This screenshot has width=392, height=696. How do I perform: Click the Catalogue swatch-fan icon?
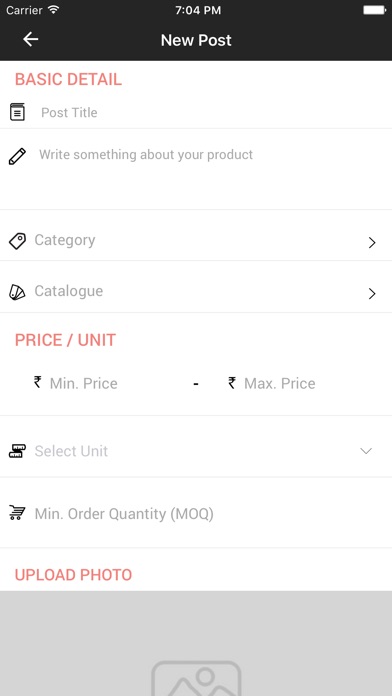pos(17,292)
